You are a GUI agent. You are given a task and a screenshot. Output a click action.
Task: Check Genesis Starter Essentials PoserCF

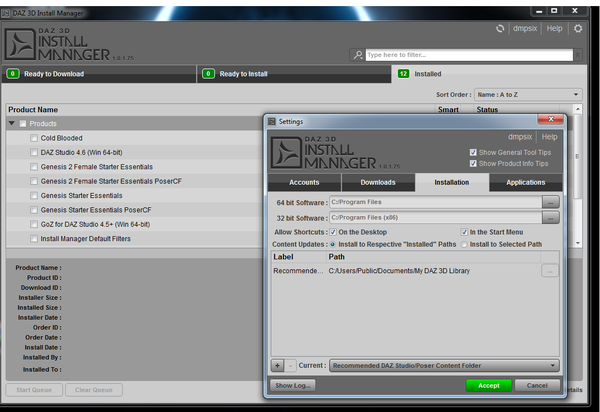[34, 210]
